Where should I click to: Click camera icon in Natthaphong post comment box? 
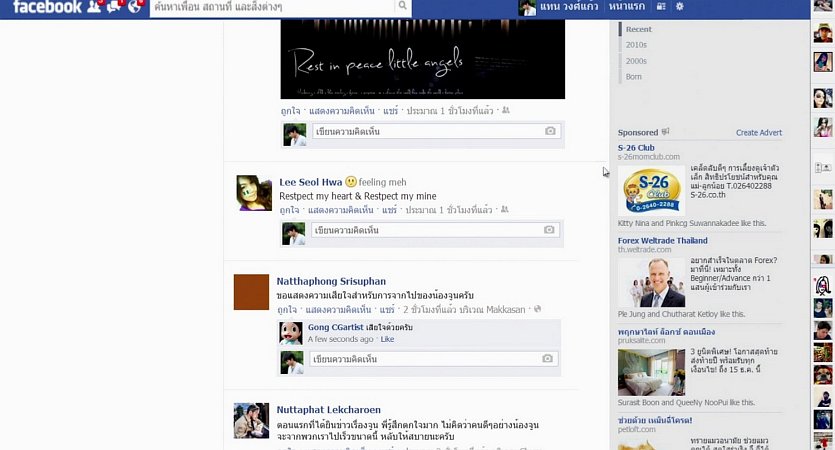547,359
